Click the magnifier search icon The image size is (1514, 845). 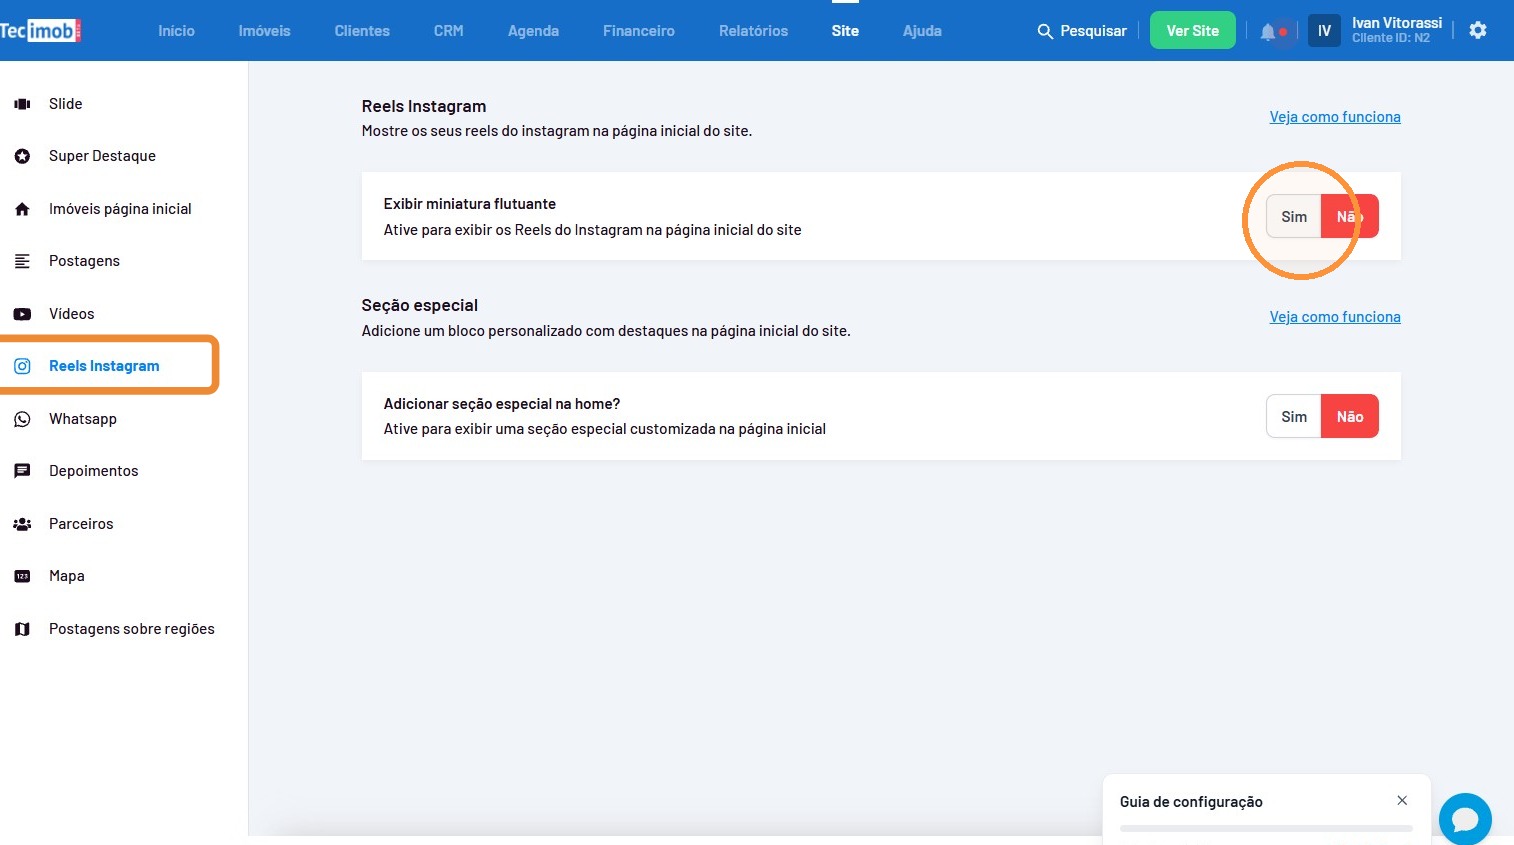1045,31
